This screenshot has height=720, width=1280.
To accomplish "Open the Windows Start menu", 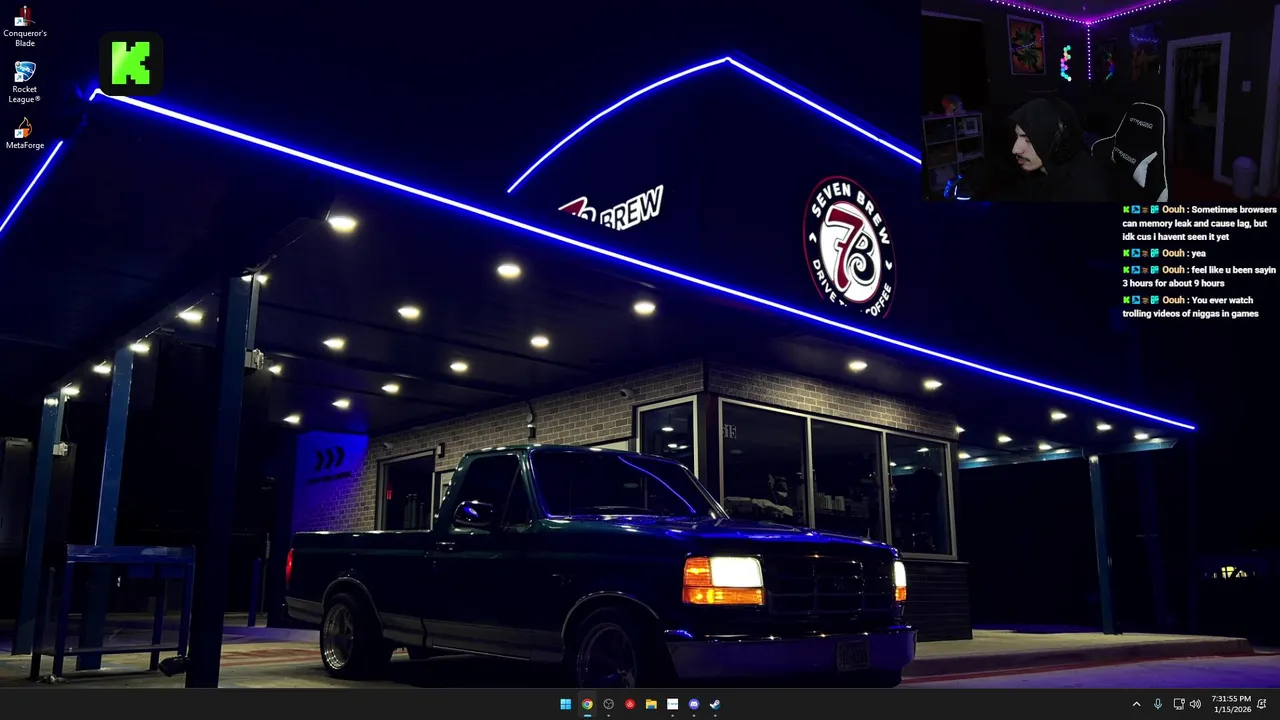I will click(x=566, y=704).
